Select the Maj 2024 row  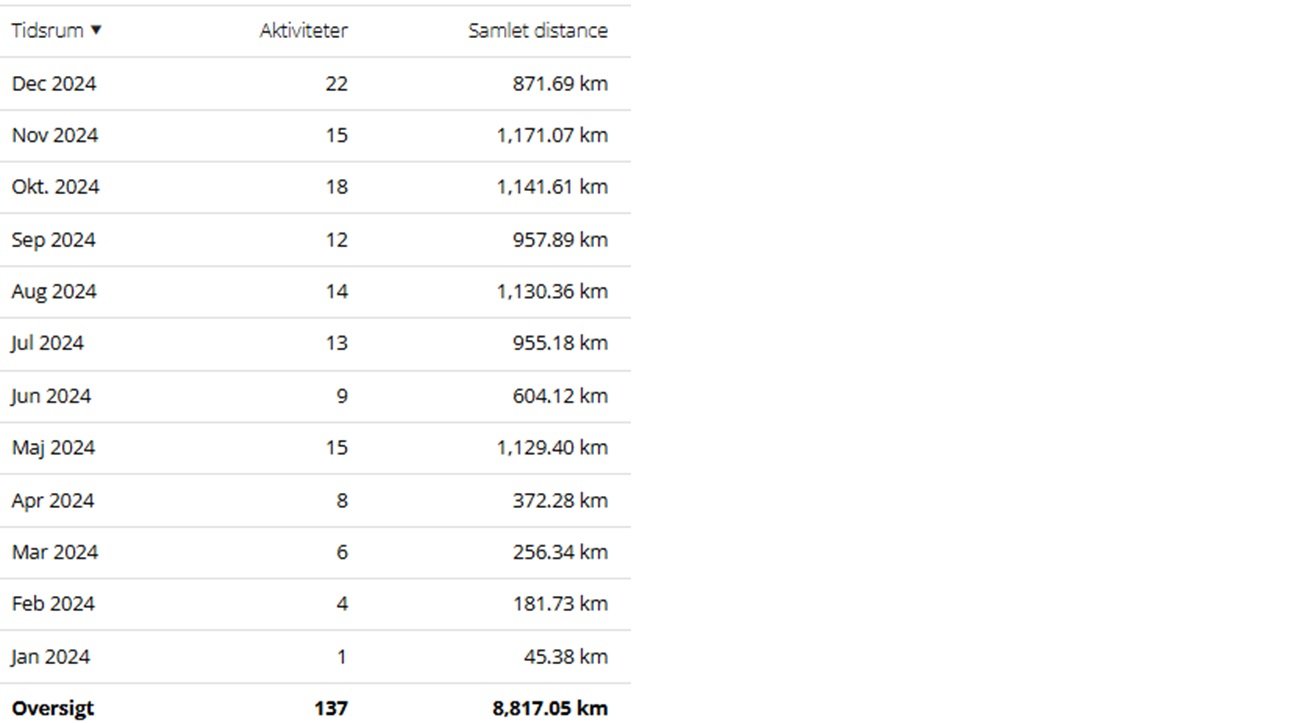(53, 447)
